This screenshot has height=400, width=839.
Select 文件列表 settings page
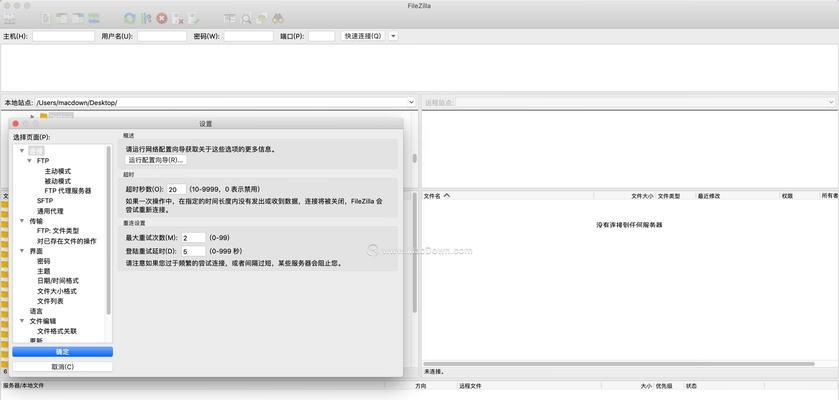point(50,301)
